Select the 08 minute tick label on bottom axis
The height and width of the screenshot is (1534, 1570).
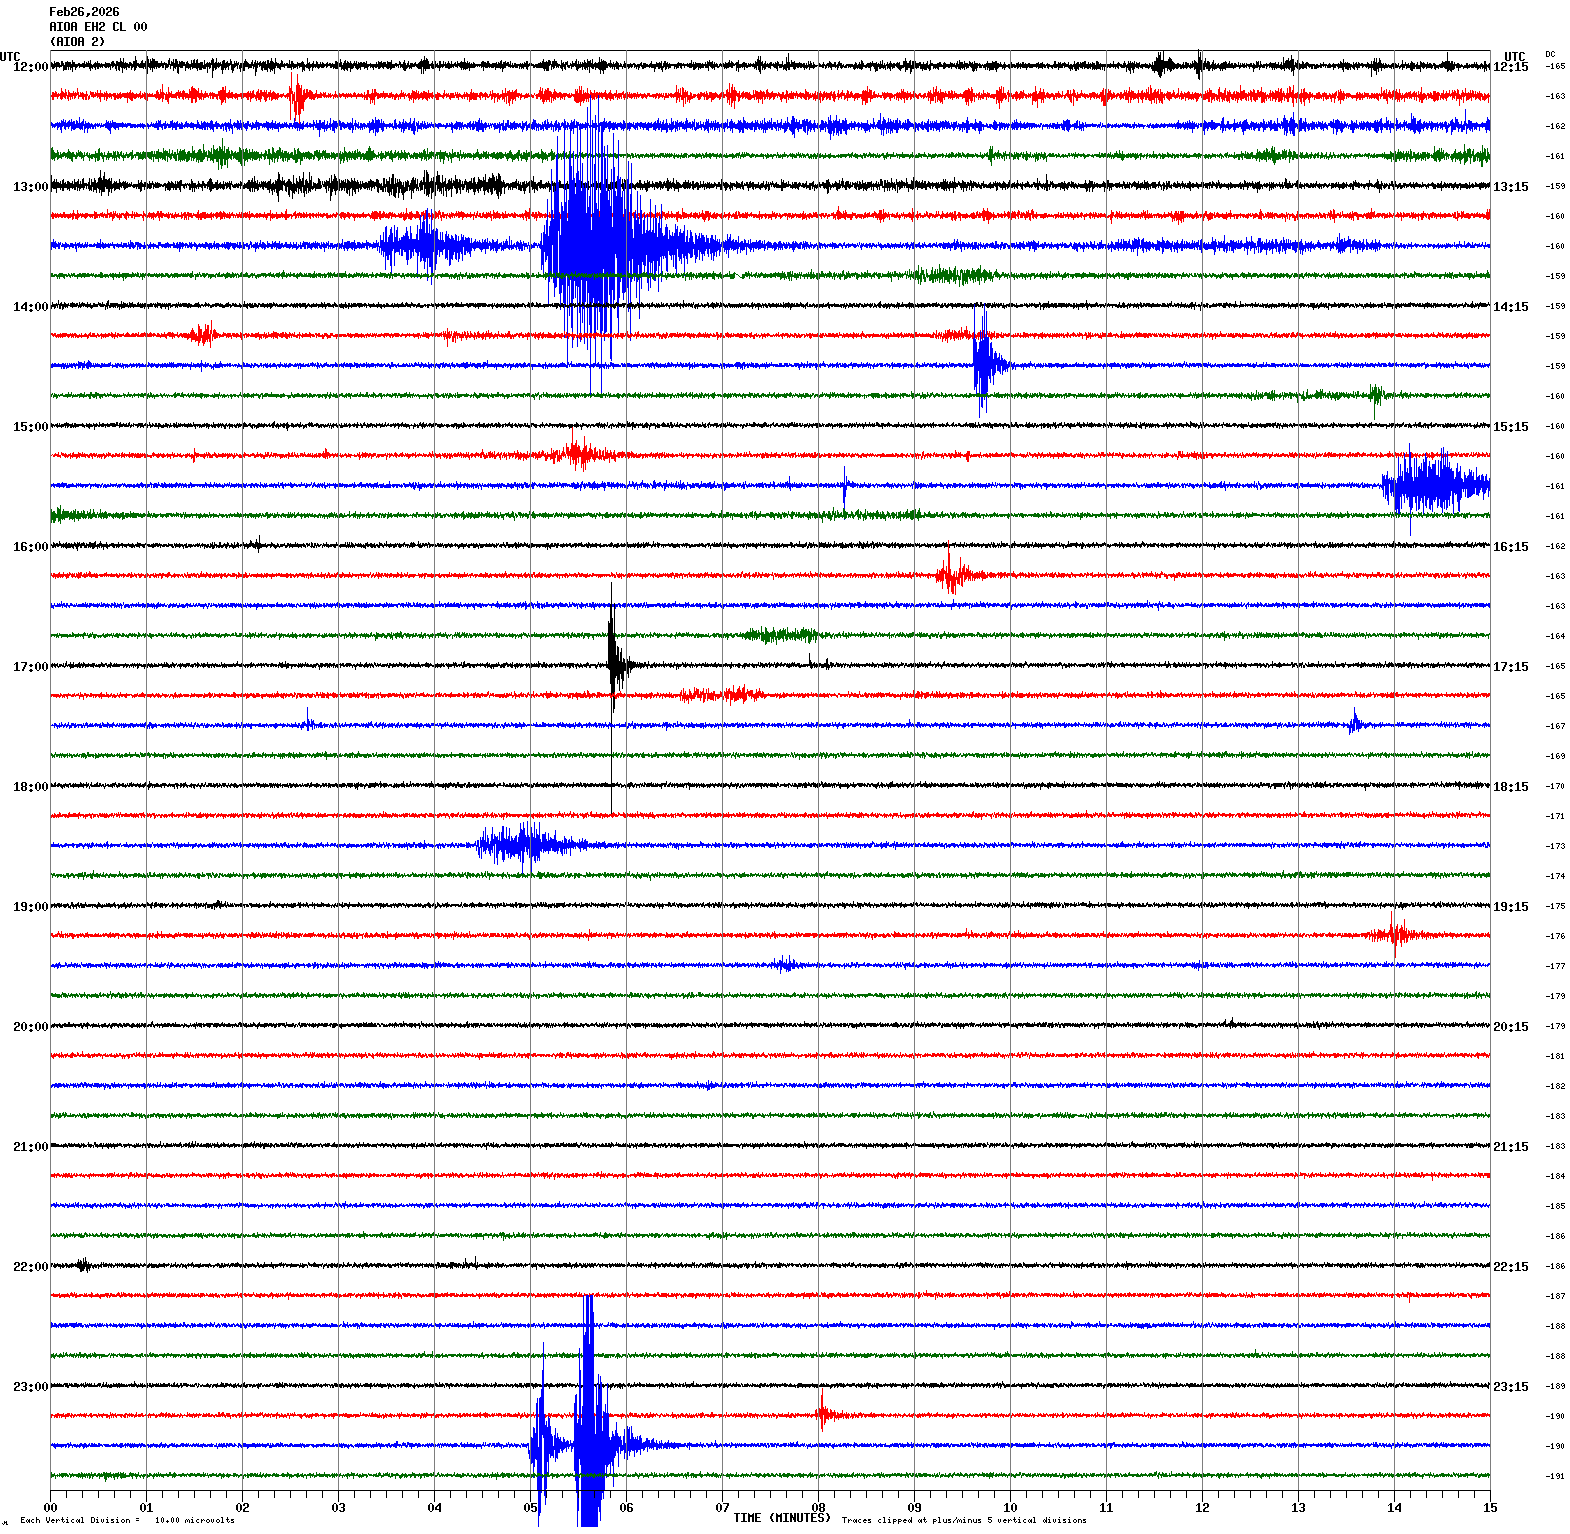click(x=818, y=1508)
